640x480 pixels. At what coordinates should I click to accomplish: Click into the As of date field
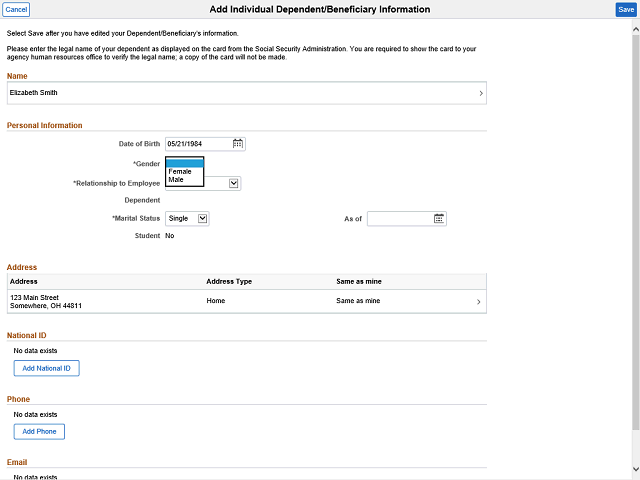(x=399, y=219)
